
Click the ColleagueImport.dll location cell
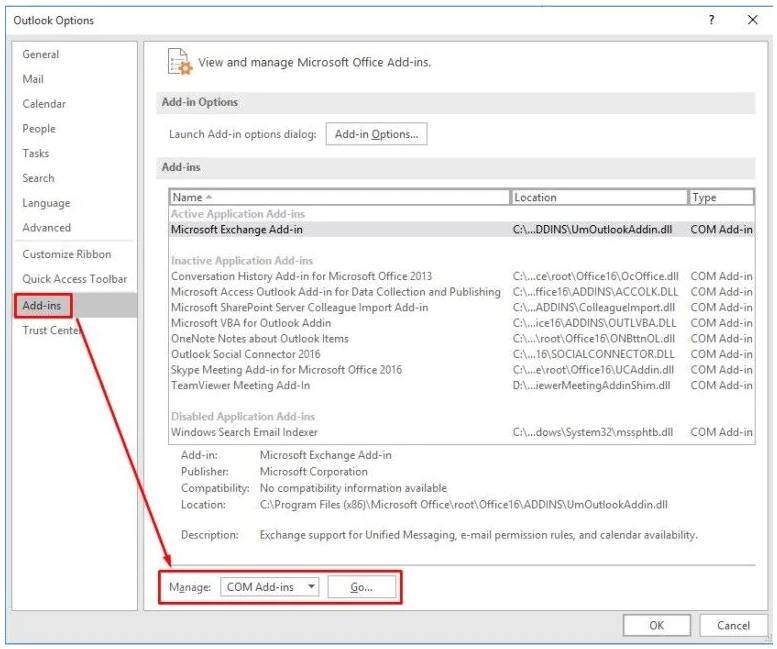click(x=594, y=307)
